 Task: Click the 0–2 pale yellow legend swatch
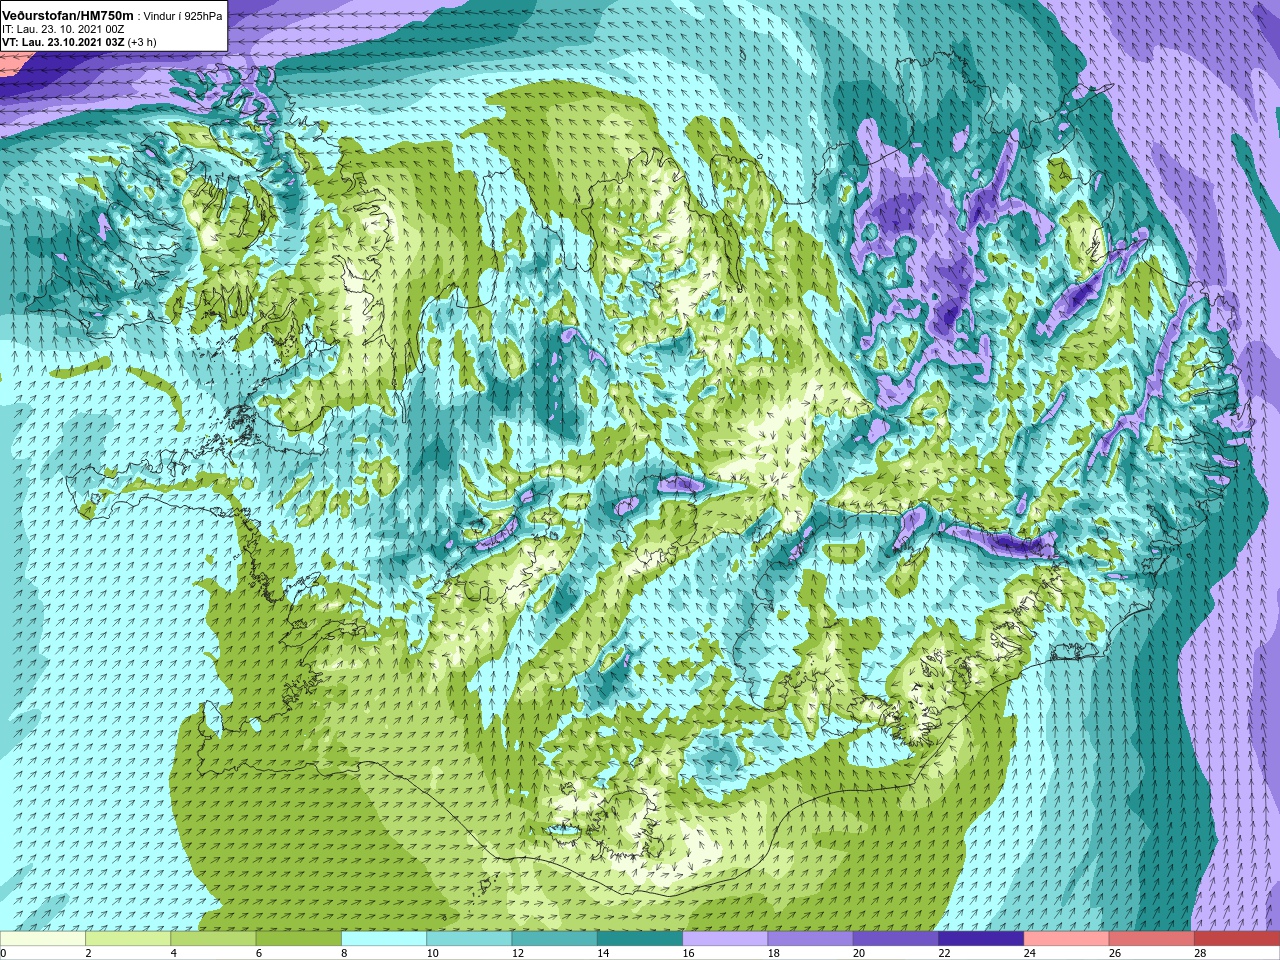pyautogui.click(x=43, y=939)
